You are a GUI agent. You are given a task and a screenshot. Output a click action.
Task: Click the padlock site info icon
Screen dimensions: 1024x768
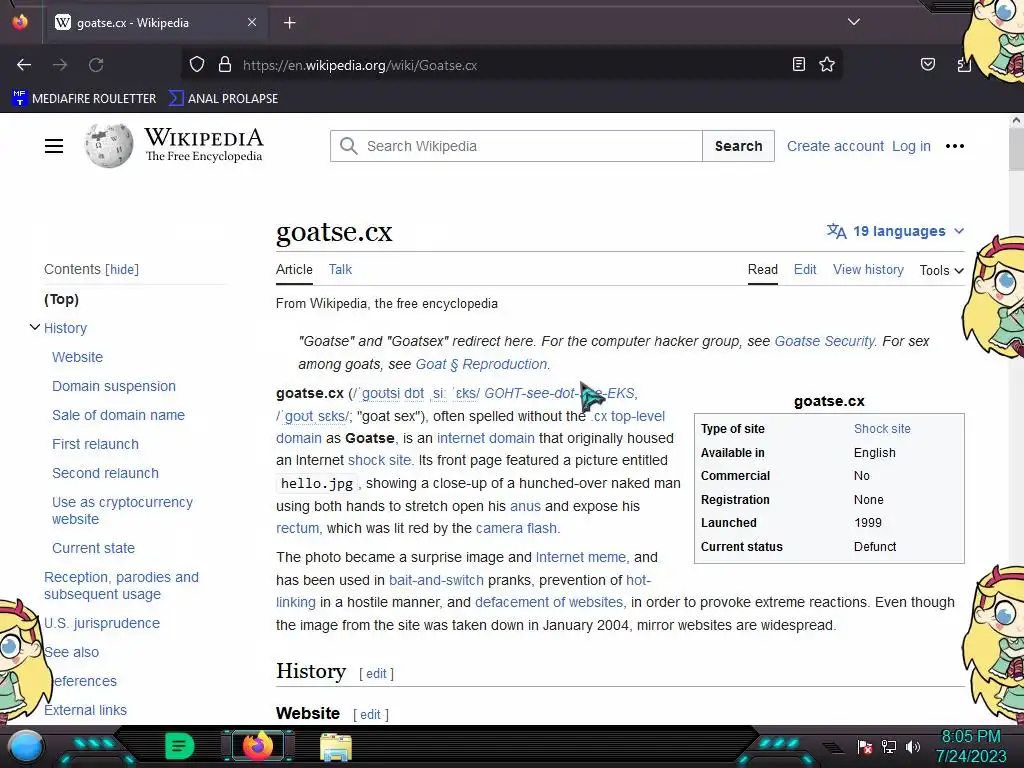point(225,65)
